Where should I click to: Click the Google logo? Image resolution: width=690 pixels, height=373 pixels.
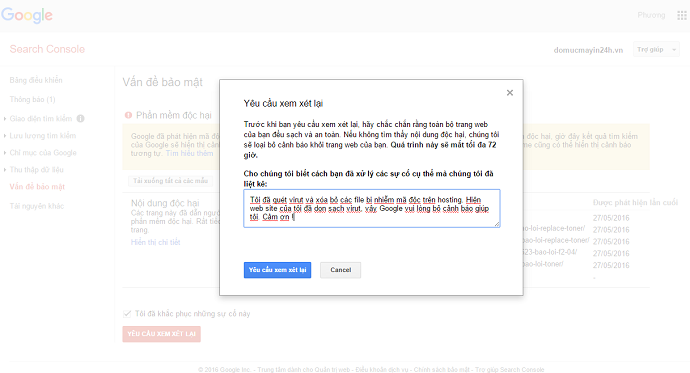point(27,15)
